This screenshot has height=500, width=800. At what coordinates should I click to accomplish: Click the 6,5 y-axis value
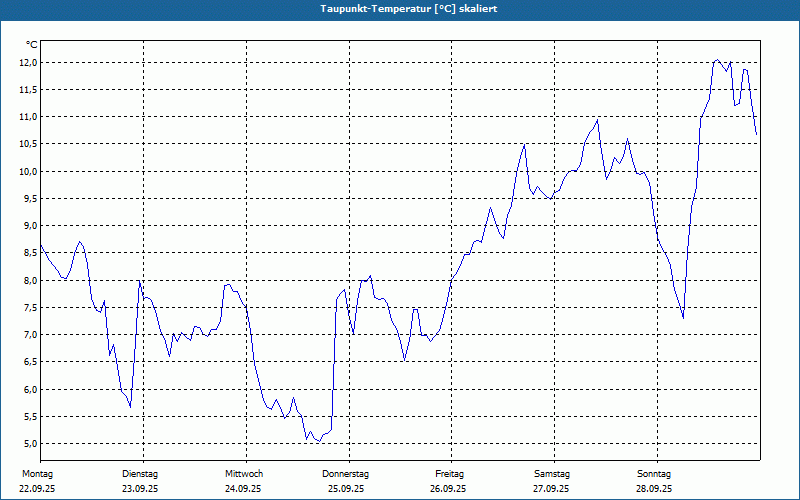click(x=30, y=362)
